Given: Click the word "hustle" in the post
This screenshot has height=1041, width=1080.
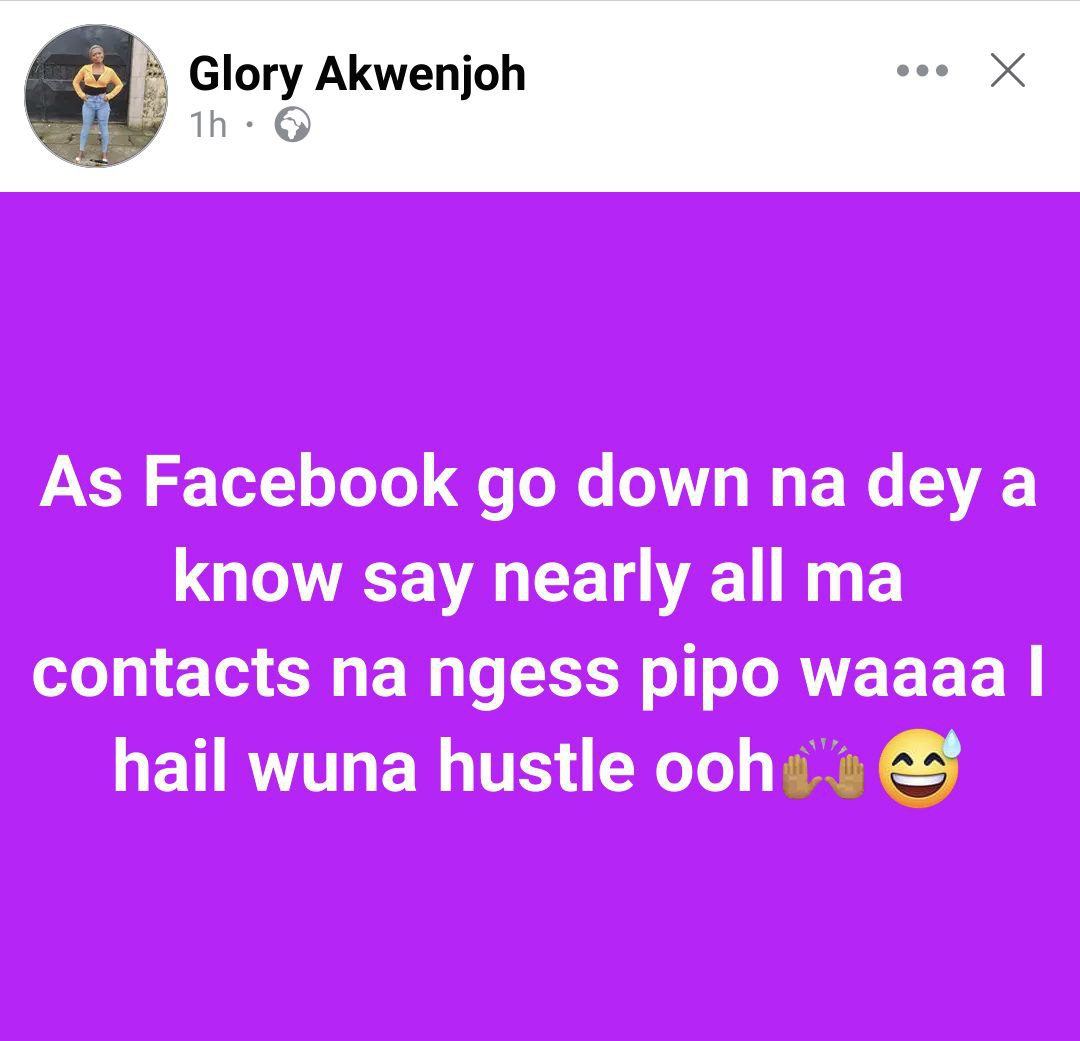Looking at the screenshot, I should (x=537, y=765).
